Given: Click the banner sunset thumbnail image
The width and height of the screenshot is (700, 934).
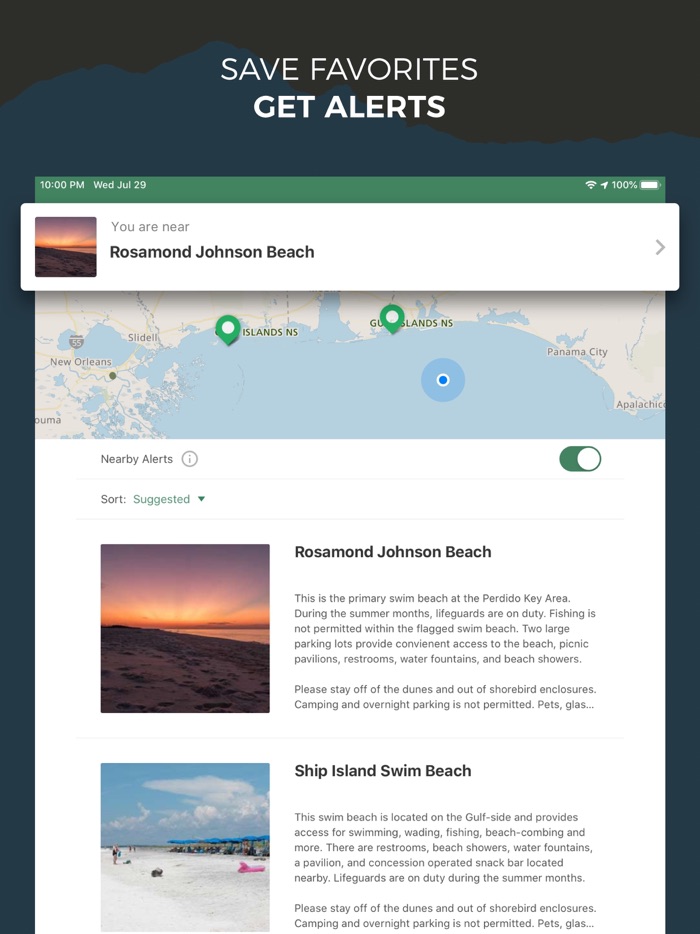Looking at the screenshot, I should (66, 247).
